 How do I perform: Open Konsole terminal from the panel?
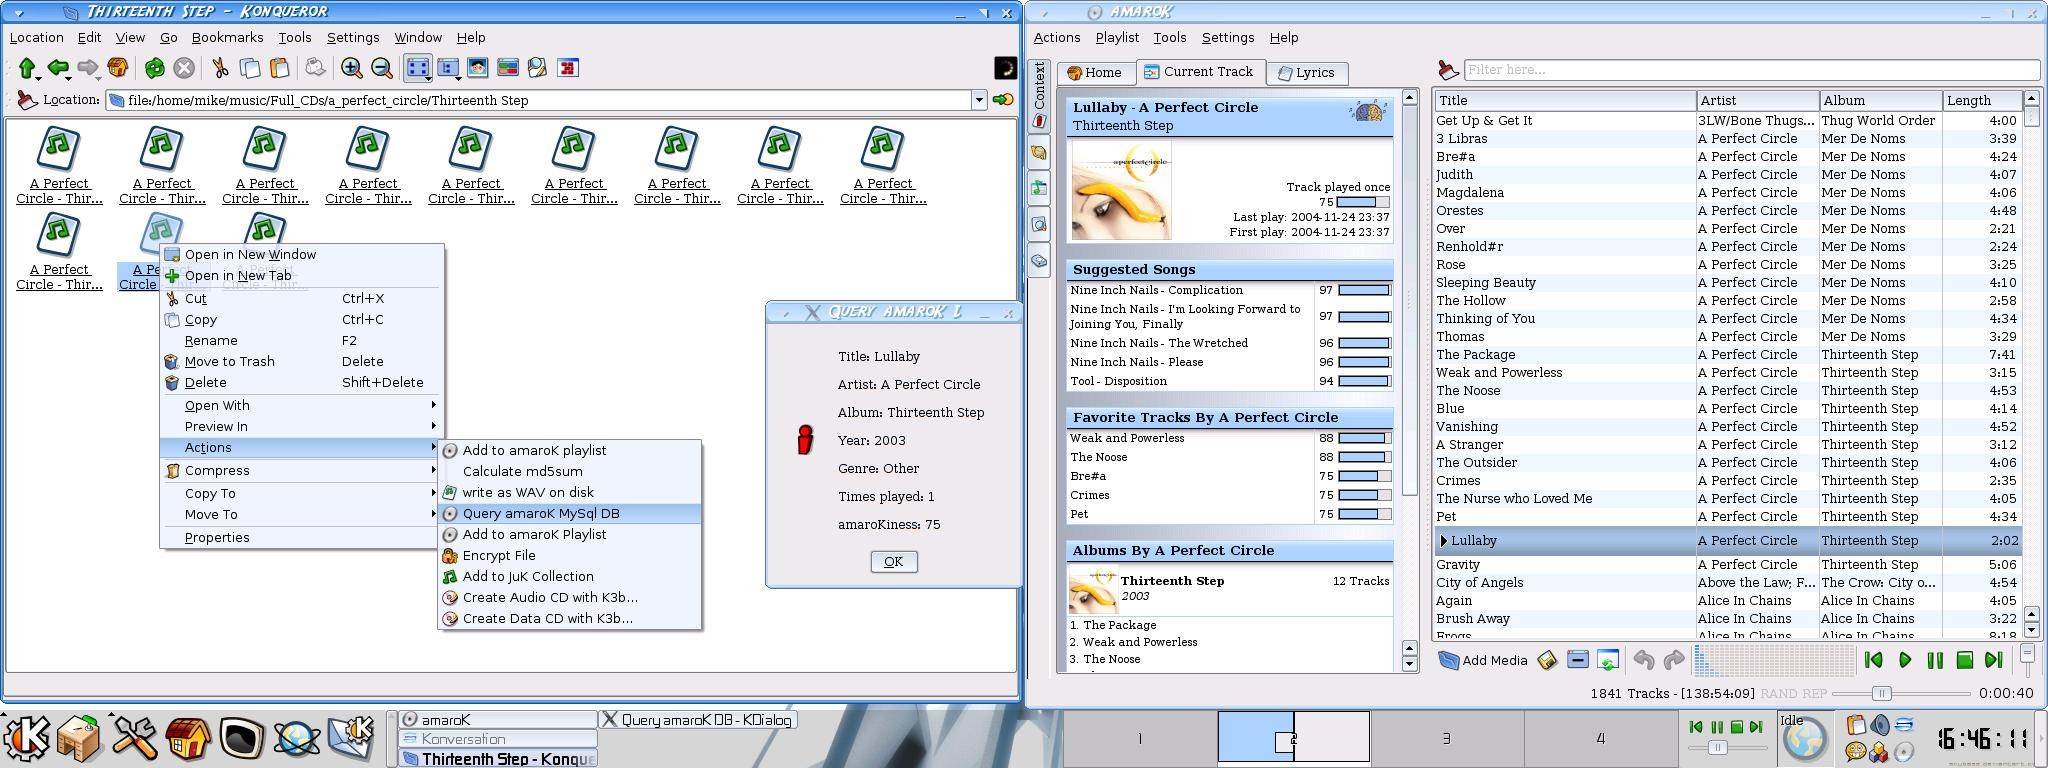point(241,738)
